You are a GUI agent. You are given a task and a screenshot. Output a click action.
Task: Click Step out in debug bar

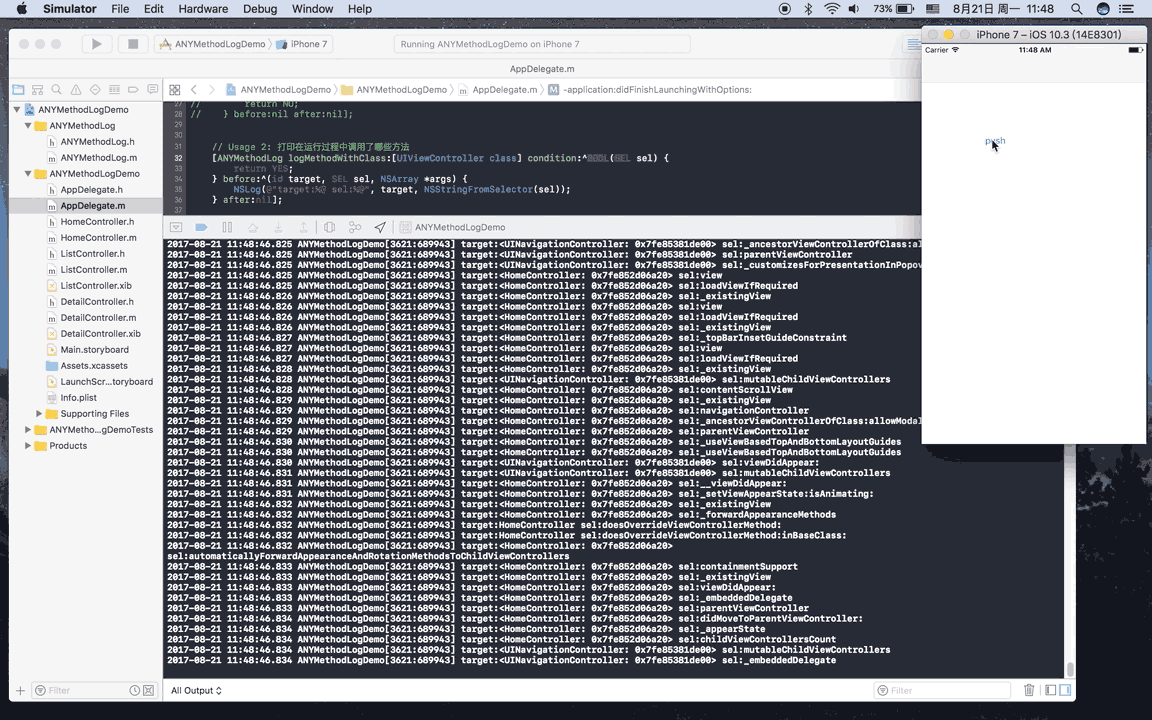[x=303, y=227]
